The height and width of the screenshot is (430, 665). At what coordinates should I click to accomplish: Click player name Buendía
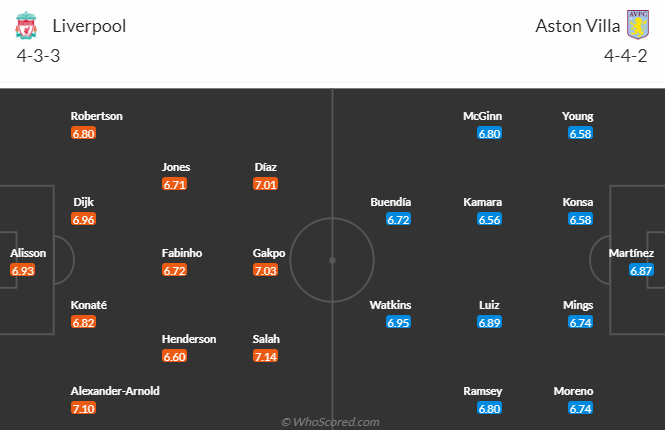(x=391, y=202)
